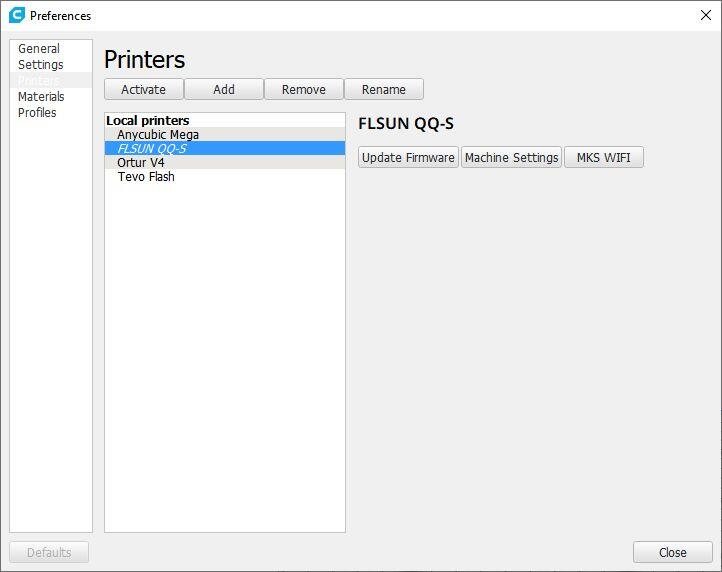The image size is (722, 572).
Task: Close the Preferences window with the X
Action: click(705, 15)
